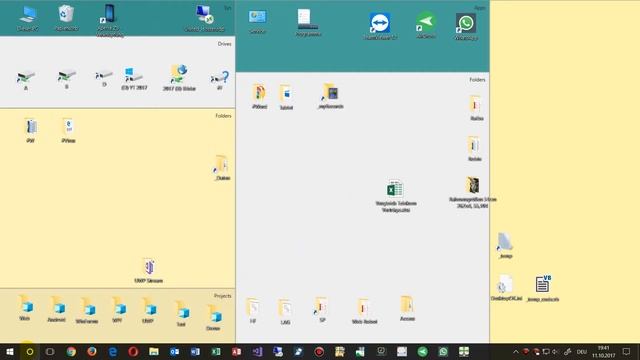640x360 pixels.
Task: Open the Excel workbook file on desktop
Action: [396, 196]
